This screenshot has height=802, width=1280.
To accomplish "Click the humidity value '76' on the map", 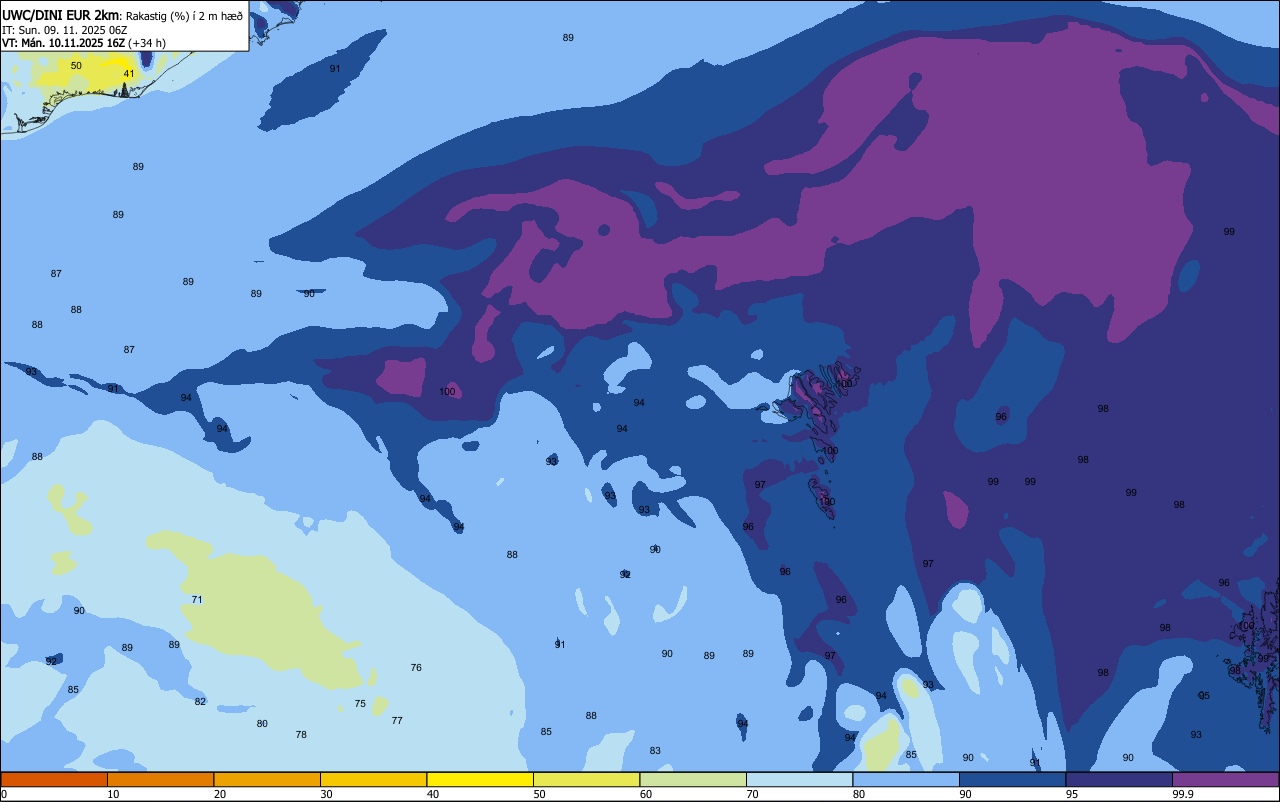I will 416,668.
